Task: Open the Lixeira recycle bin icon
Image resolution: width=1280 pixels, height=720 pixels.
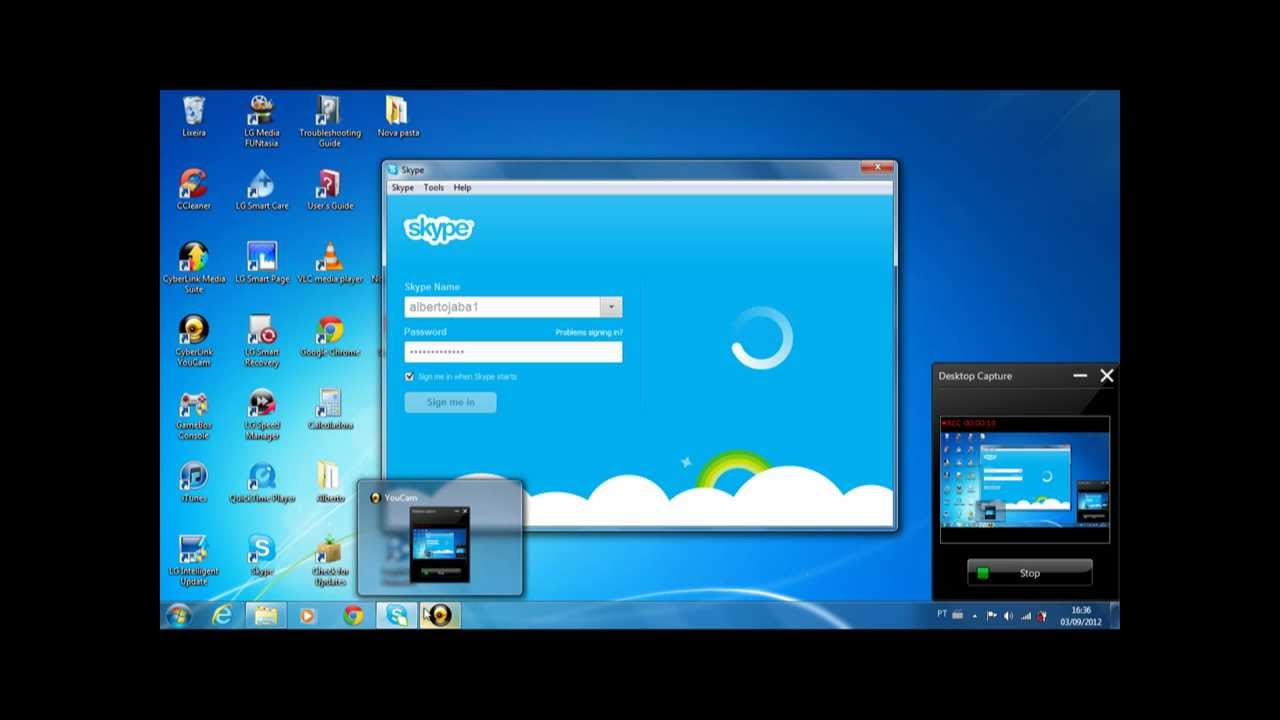Action: pyautogui.click(x=194, y=116)
